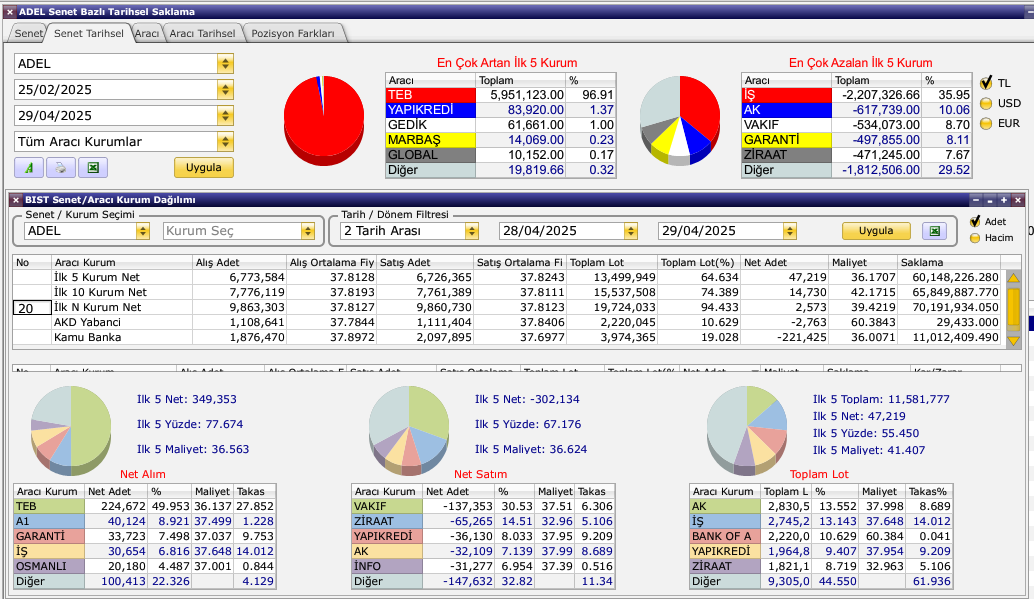Sort by Satış Adet column header
Image resolution: width=1034 pixels, height=599 pixels.
425,263
